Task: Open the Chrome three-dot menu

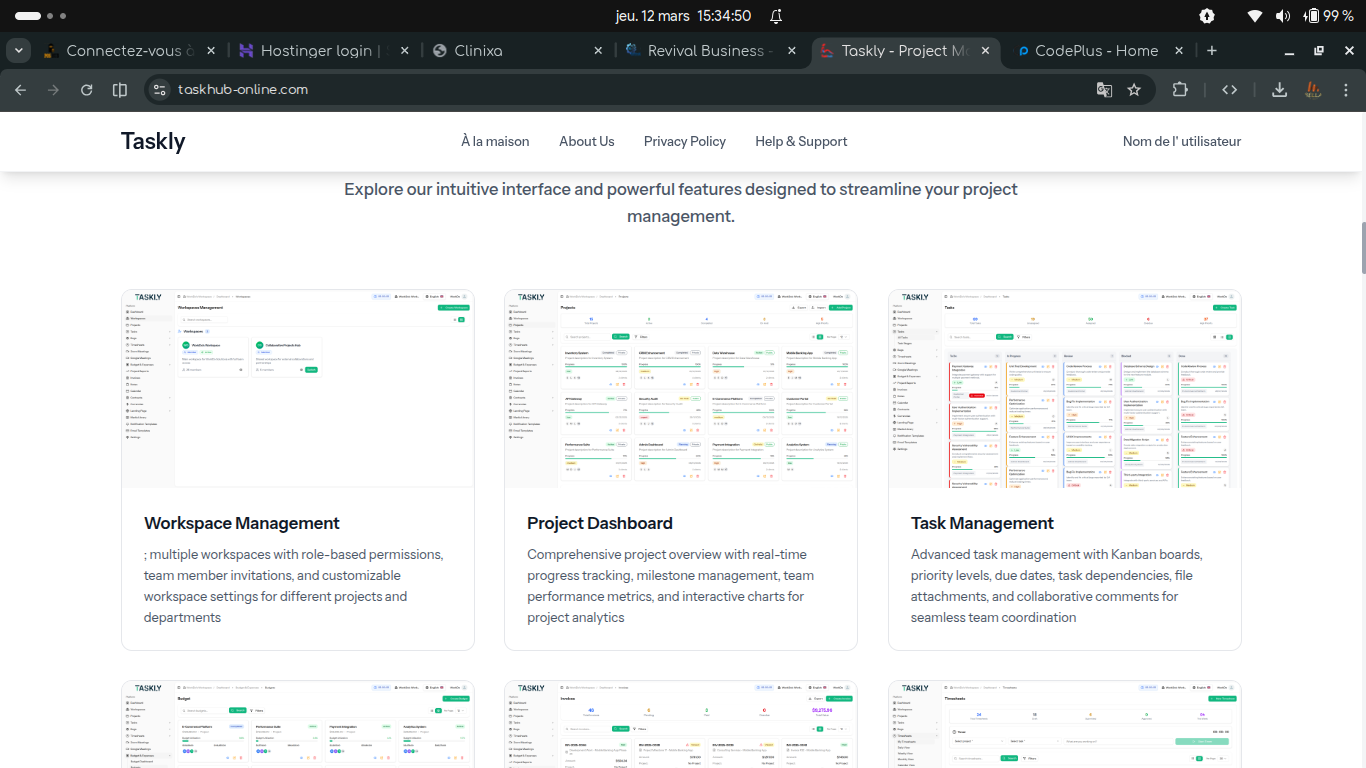Action: click(1346, 90)
